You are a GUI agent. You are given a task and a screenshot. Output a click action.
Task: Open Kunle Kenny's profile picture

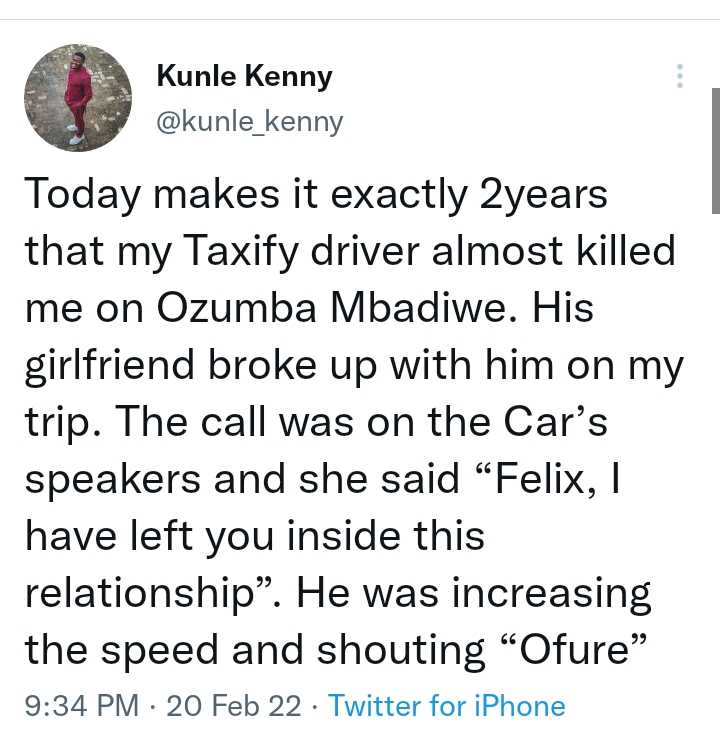point(78,98)
